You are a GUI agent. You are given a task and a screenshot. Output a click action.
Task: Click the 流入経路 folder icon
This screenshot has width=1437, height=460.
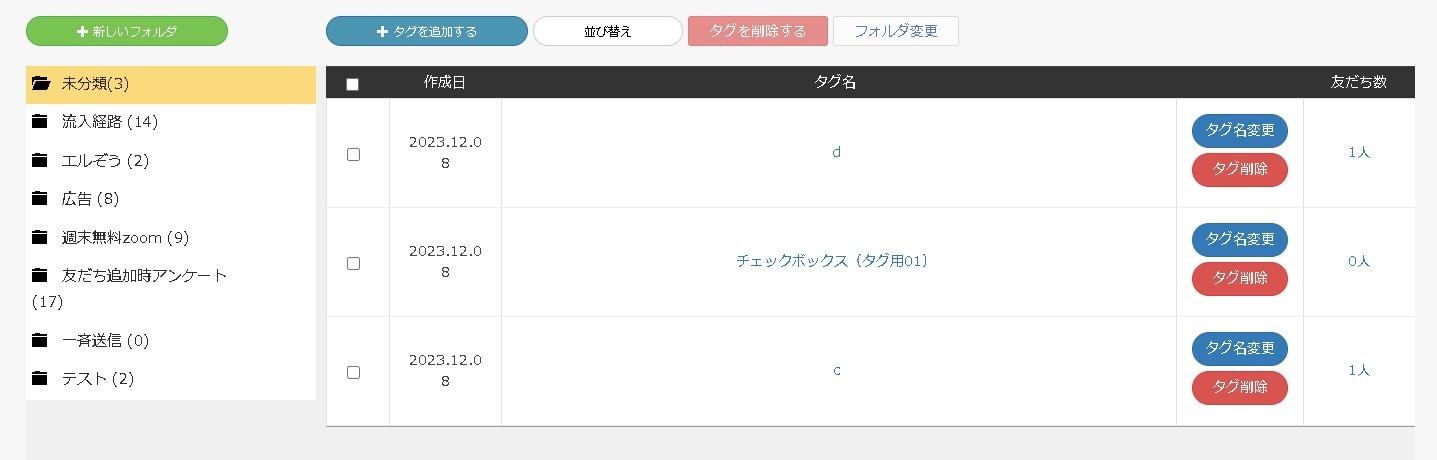point(40,122)
